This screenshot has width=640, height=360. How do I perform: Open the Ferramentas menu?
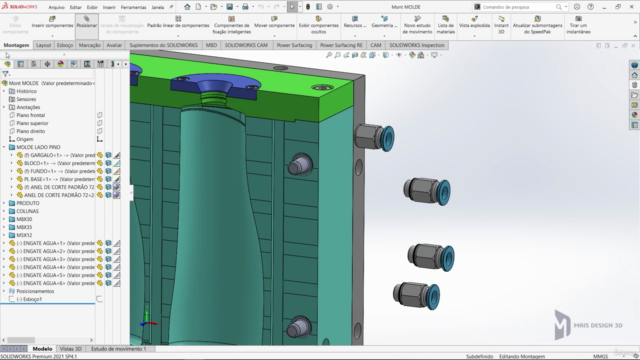point(133,7)
